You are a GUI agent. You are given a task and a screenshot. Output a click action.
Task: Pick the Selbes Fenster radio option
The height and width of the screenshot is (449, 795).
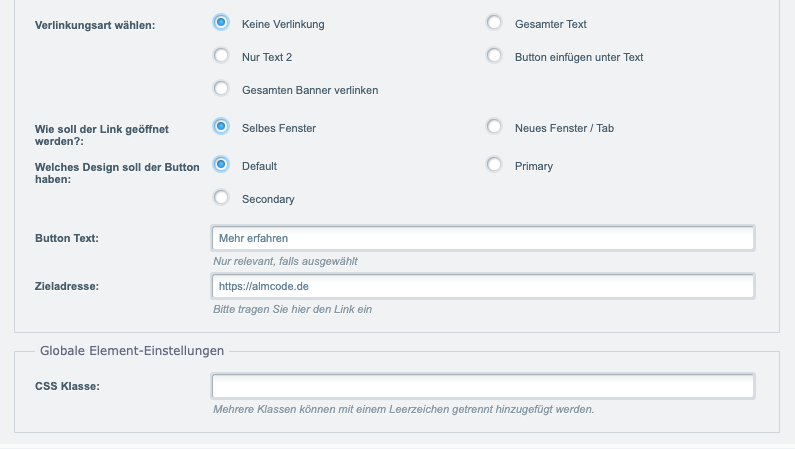click(221, 126)
